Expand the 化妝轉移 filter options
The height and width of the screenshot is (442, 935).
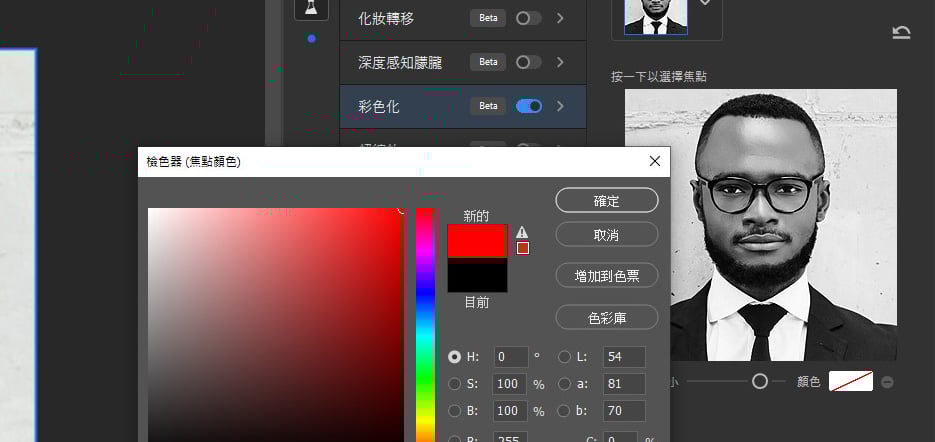(560, 18)
